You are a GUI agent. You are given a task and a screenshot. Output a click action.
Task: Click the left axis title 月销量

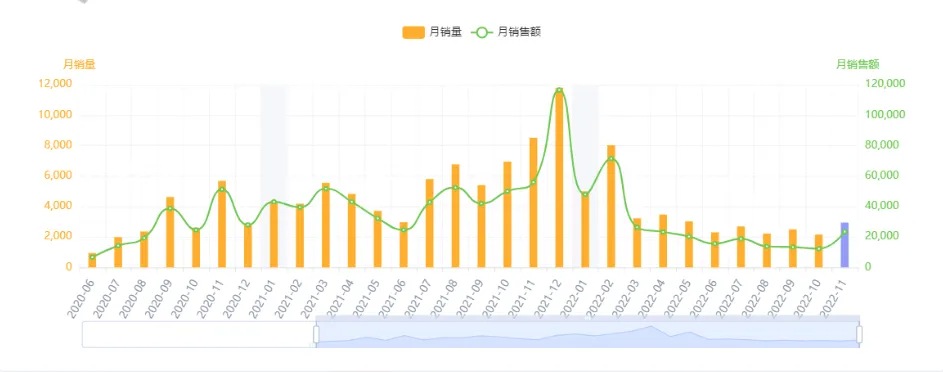click(79, 64)
